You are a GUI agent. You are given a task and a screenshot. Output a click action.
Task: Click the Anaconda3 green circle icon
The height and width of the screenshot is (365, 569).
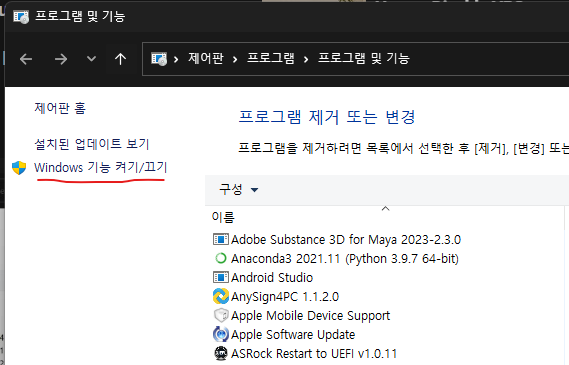pyautogui.click(x=221, y=258)
